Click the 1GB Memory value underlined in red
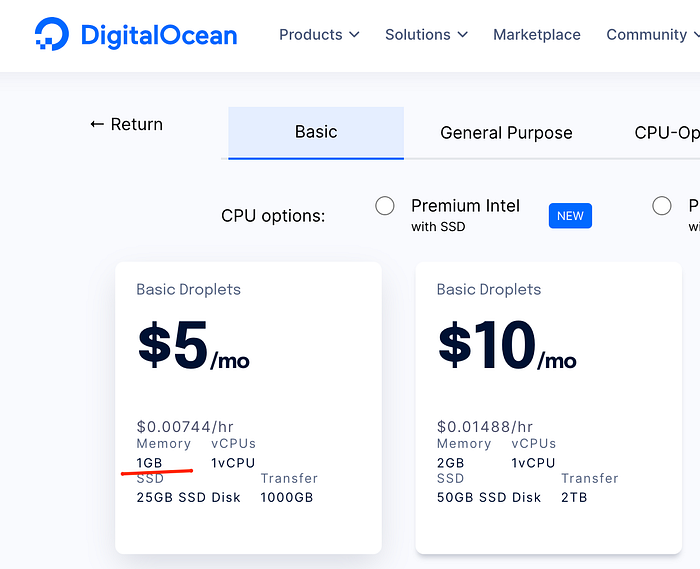700x569 pixels. (x=149, y=463)
